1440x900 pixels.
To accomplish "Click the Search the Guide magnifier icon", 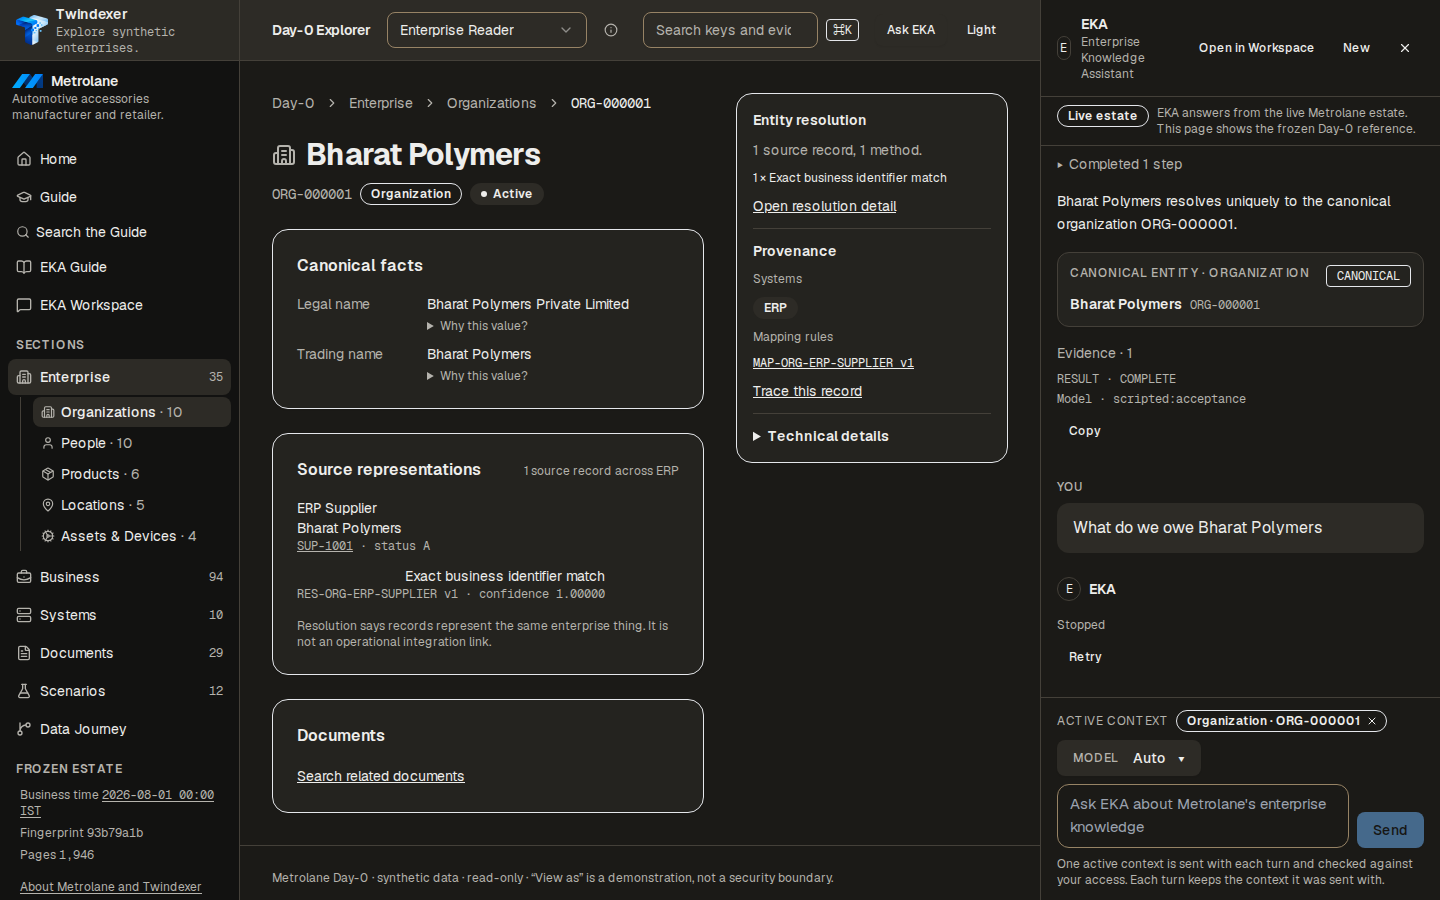I will (x=23, y=232).
